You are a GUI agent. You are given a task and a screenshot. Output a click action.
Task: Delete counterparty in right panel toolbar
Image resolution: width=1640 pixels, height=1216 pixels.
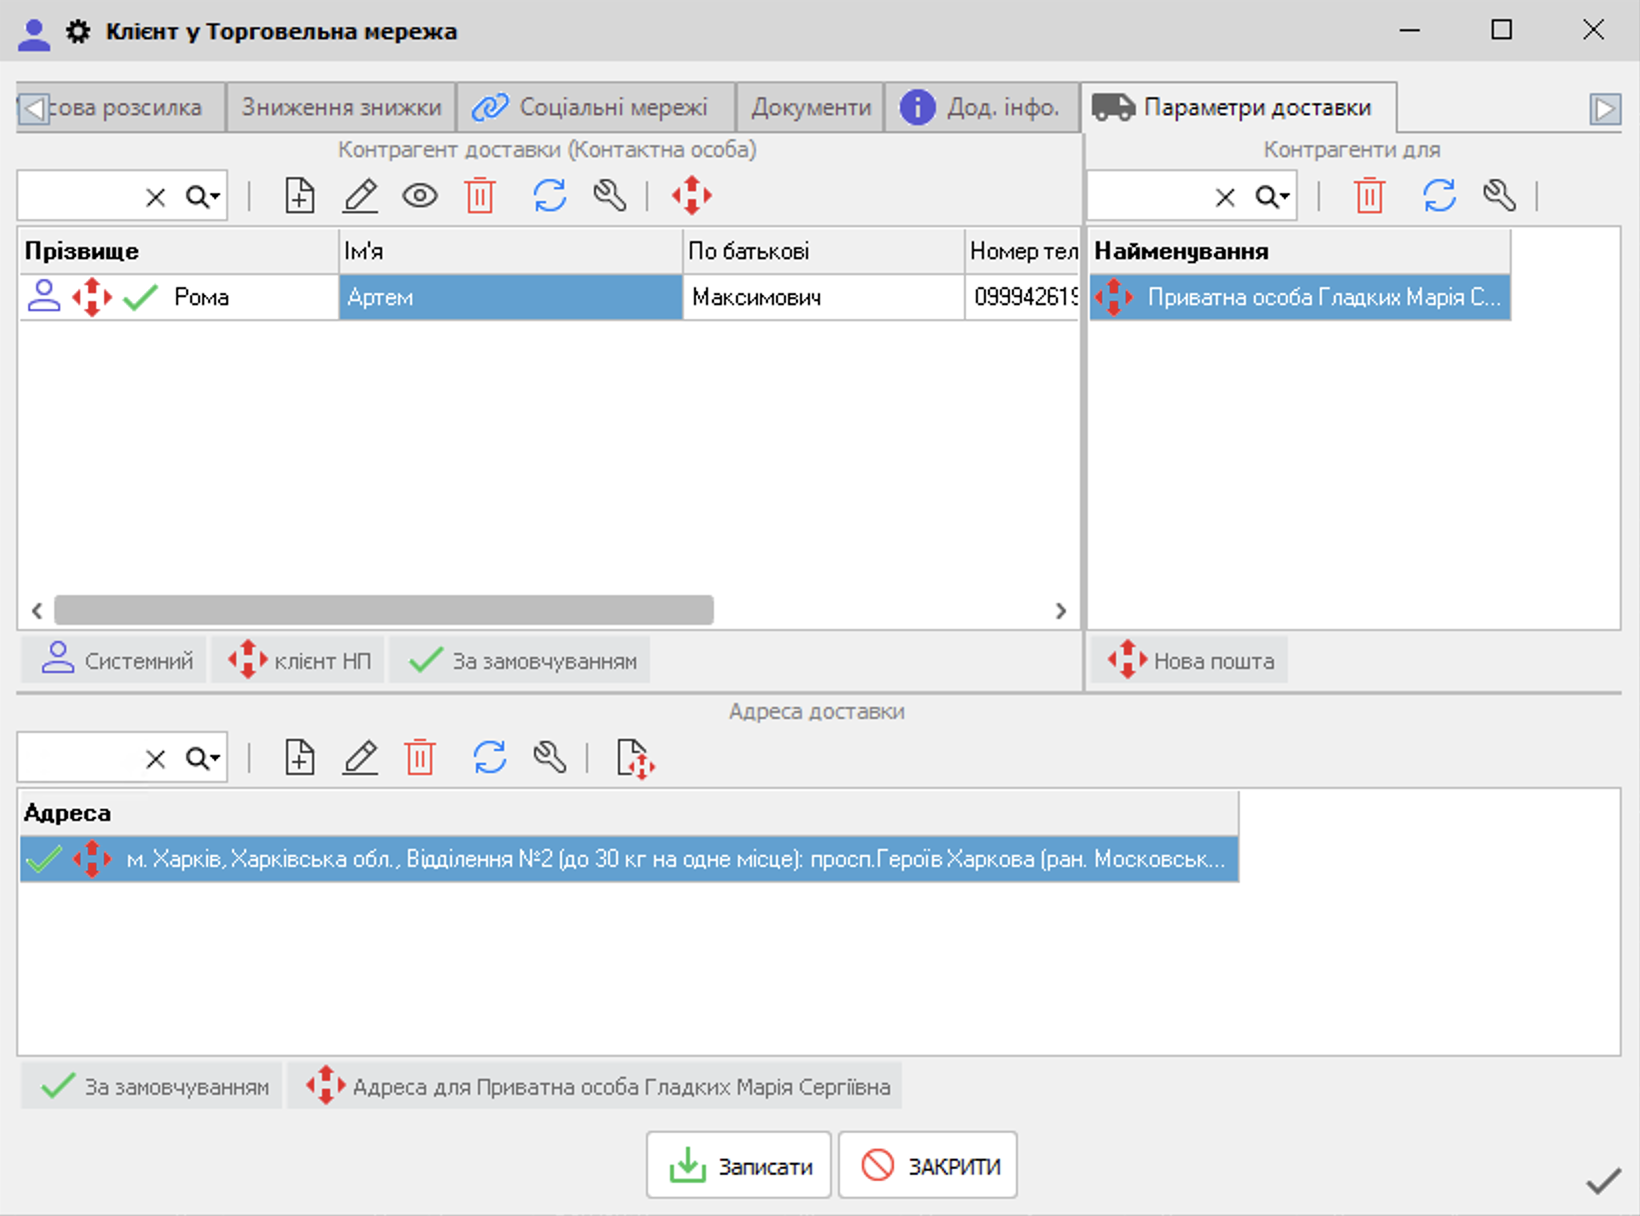(1369, 196)
